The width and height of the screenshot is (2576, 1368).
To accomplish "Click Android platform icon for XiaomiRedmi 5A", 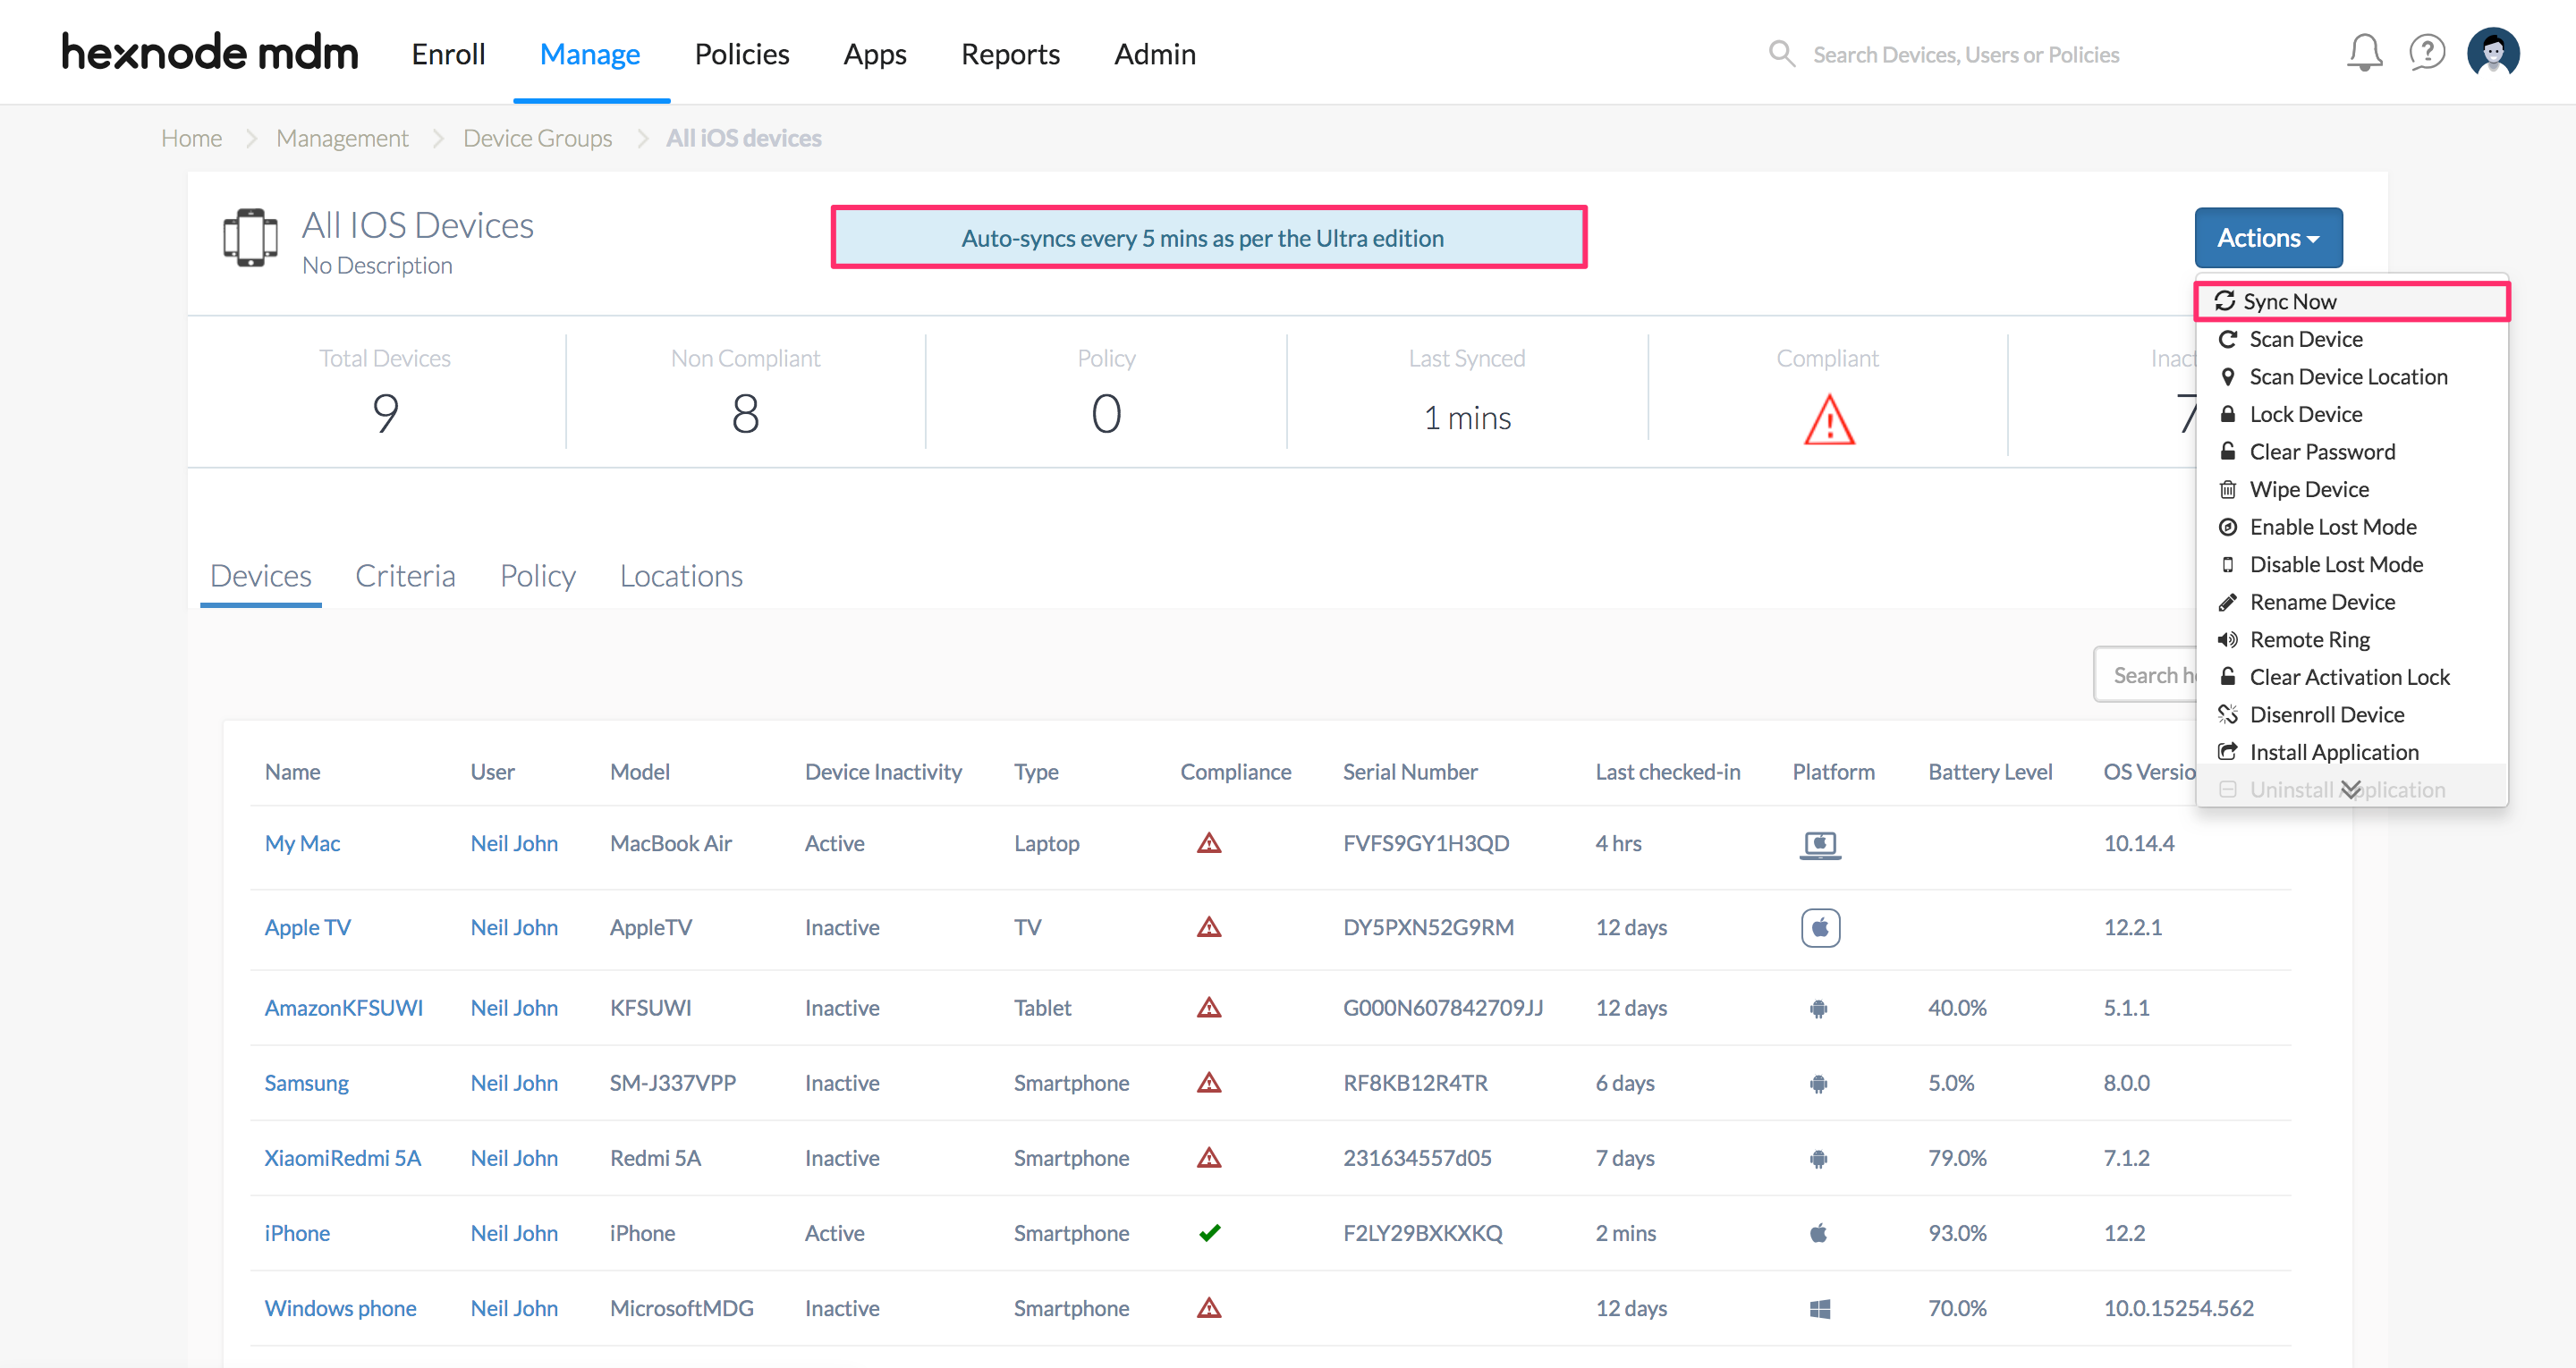I will pos(1818,1158).
